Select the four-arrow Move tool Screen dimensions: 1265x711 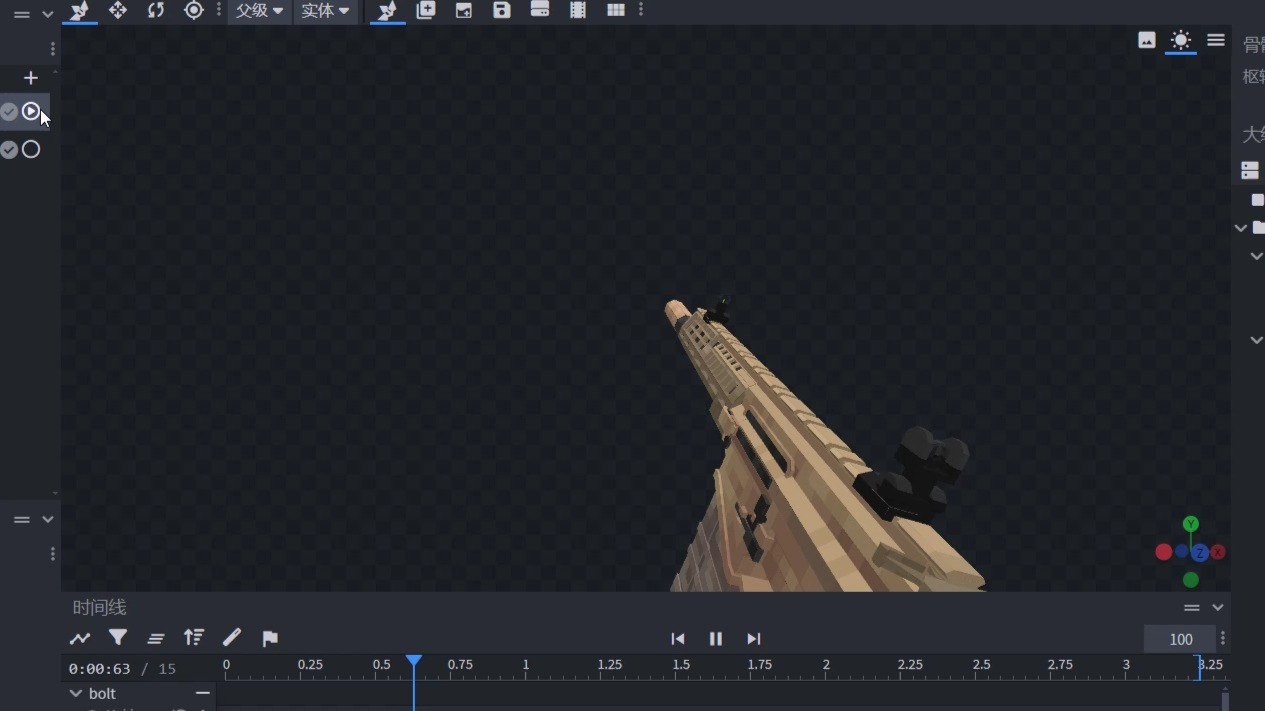[118, 10]
